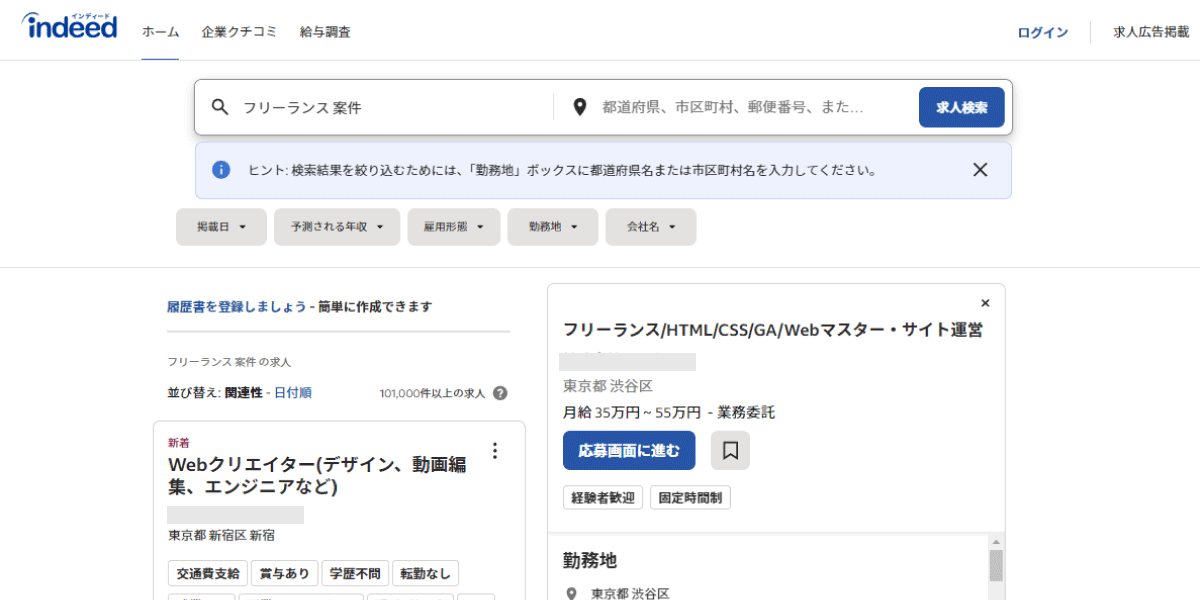Screen dimensions: 1200x600
Task: Open help icon next to 101,000件以上の求人
Action: [500, 393]
